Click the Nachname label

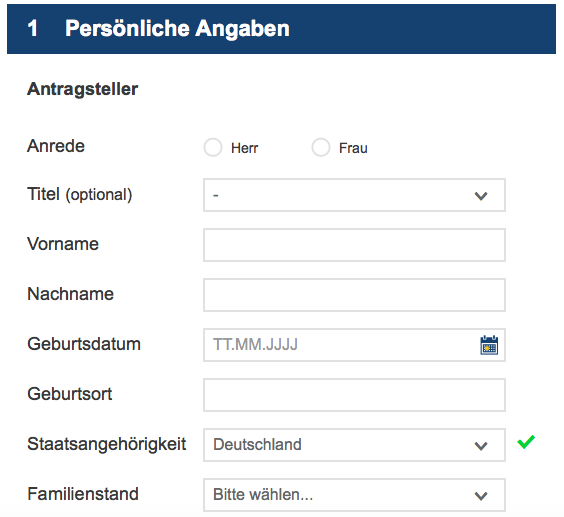[x=70, y=294]
